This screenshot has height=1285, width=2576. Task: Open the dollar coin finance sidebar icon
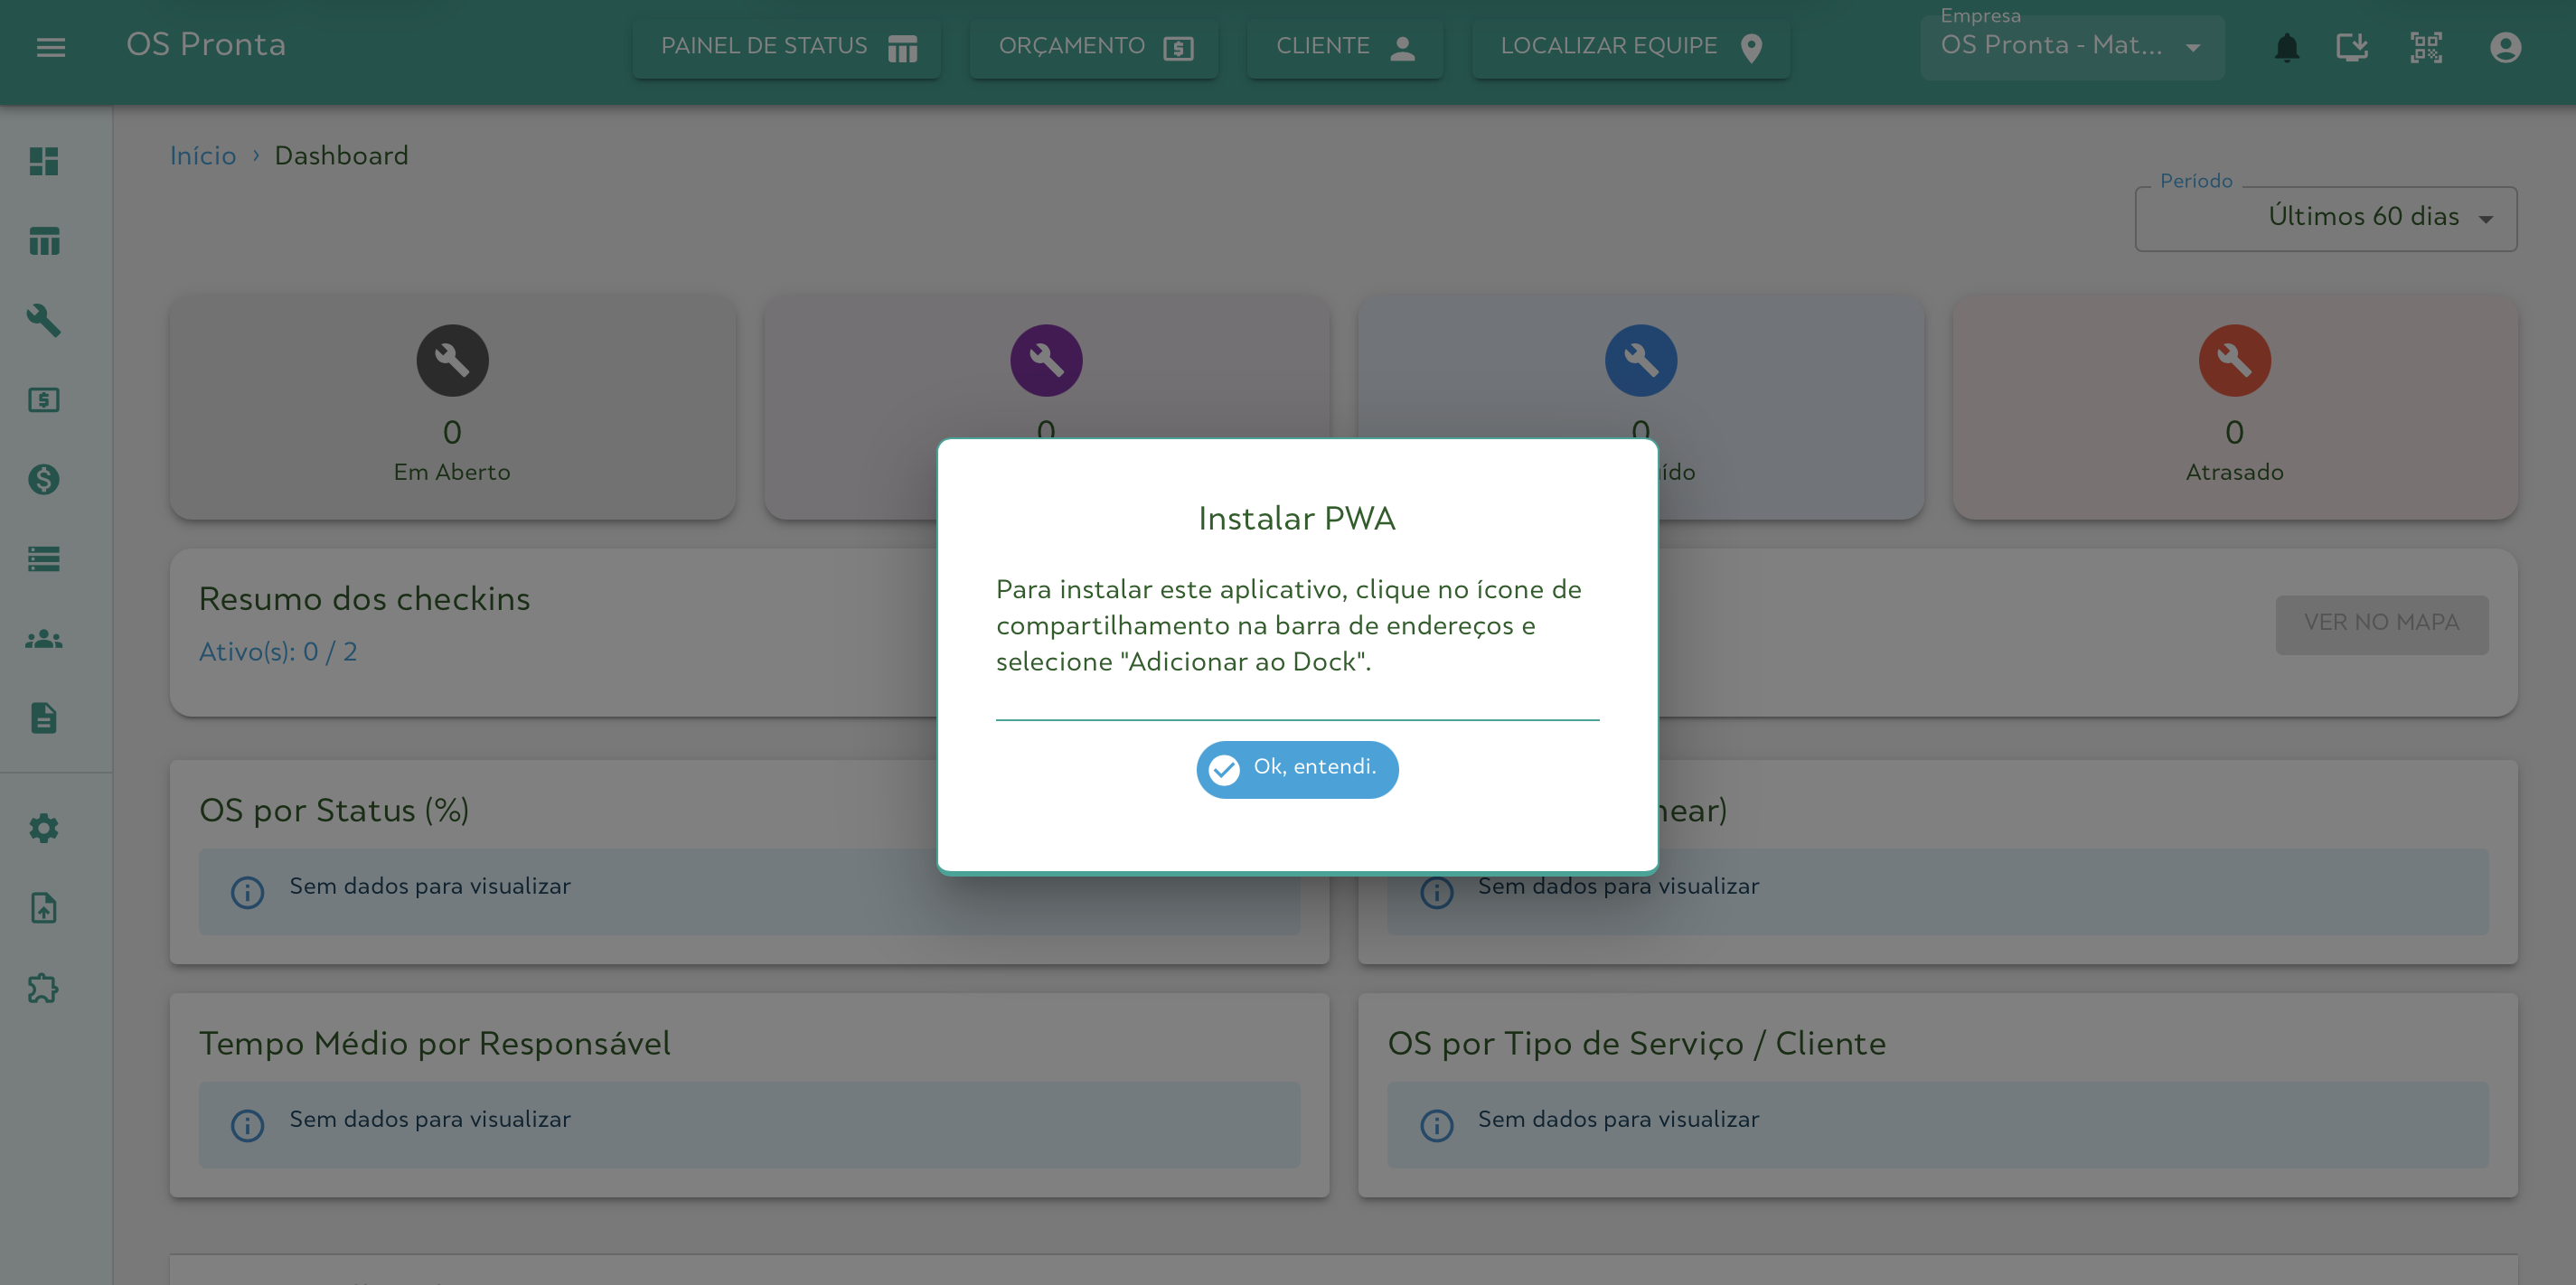[x=44, y=479]
